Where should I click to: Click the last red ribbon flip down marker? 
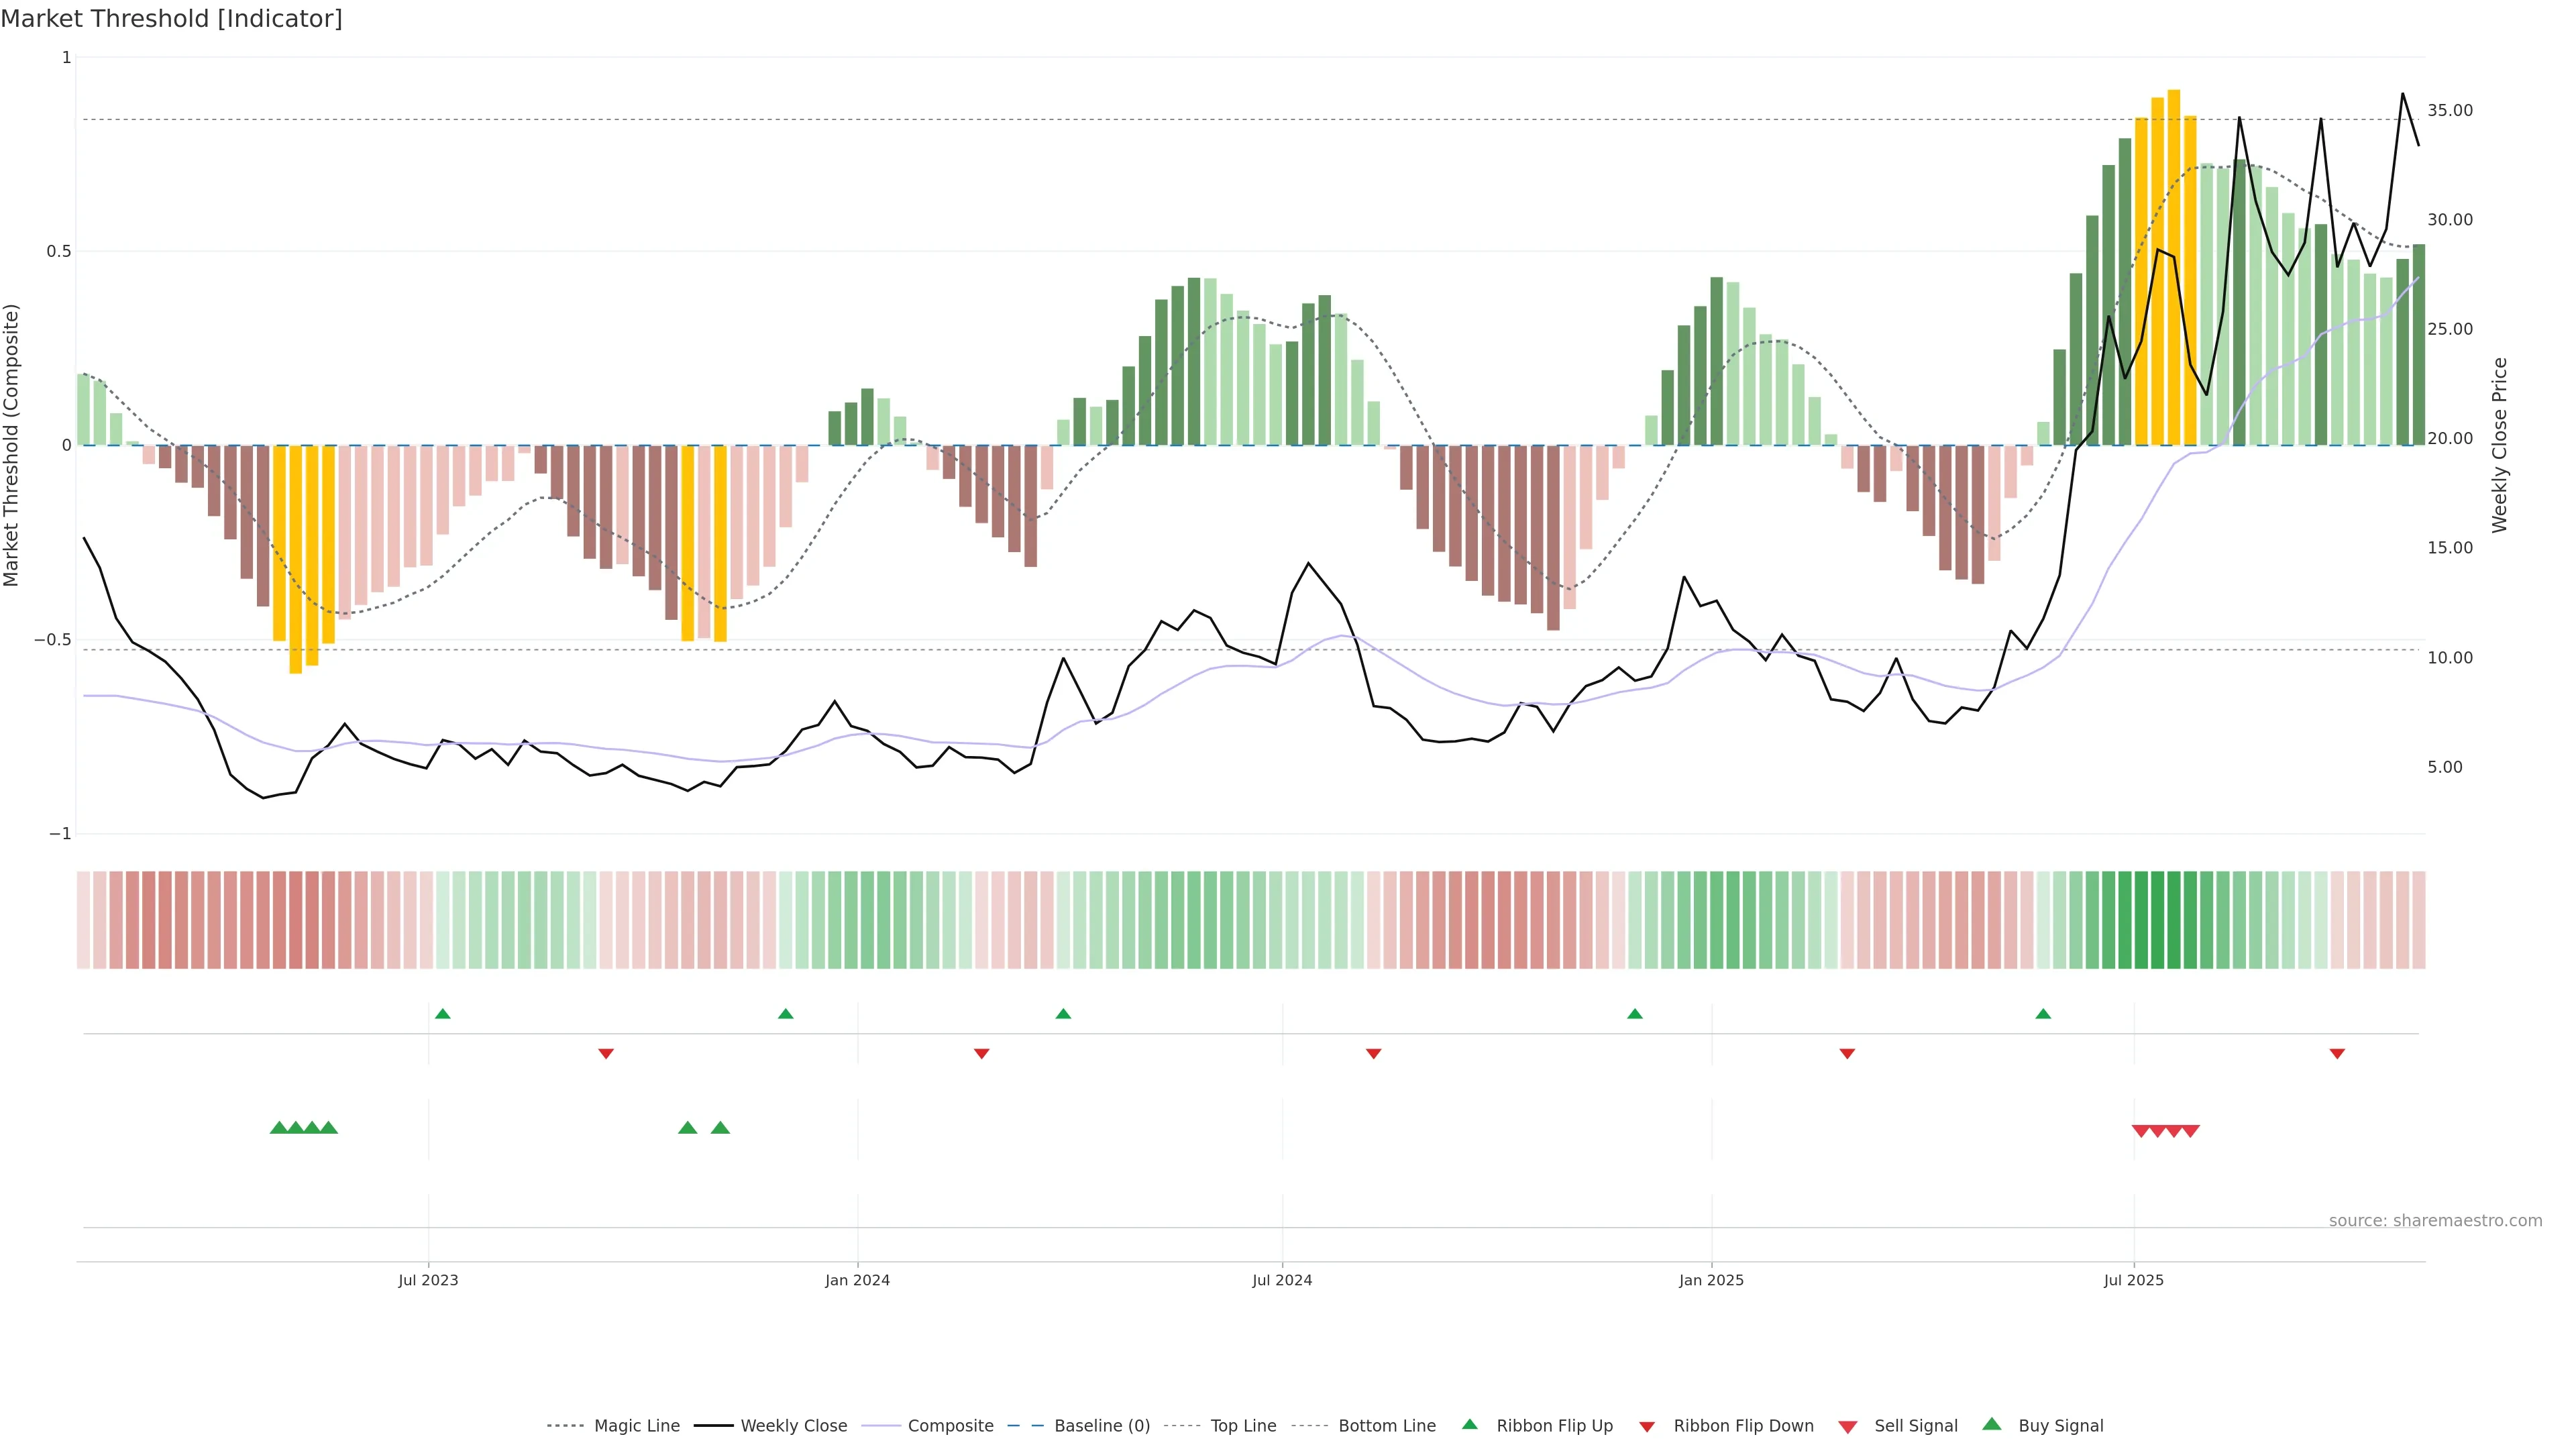coord(2337,1053)
